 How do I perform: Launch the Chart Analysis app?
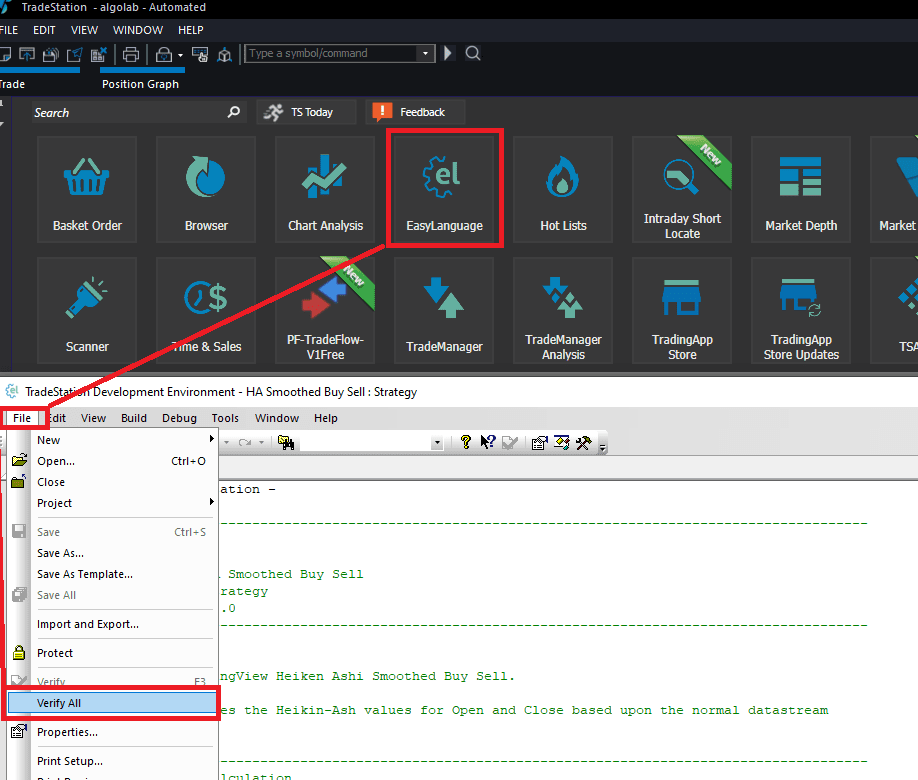(325, 187)
